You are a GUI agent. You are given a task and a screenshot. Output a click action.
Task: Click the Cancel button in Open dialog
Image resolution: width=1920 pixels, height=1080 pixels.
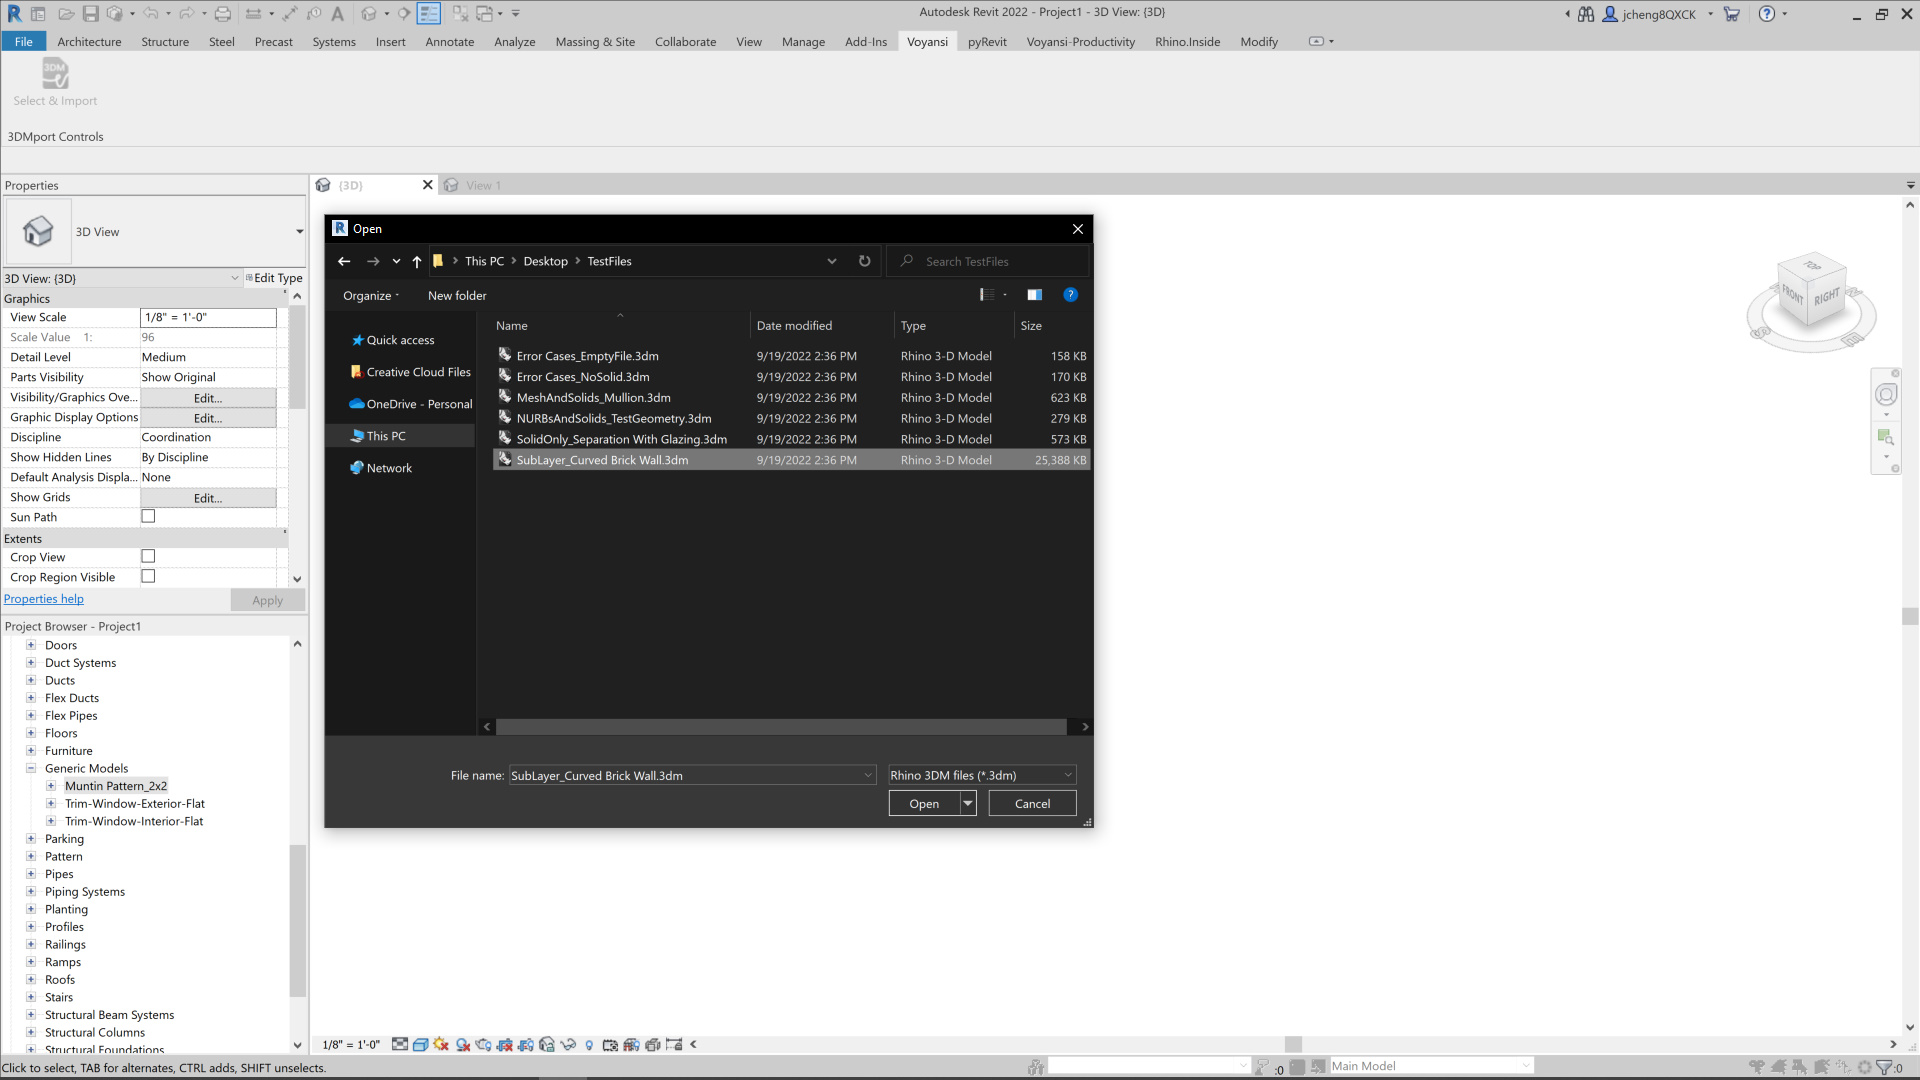pos(1032,803)
